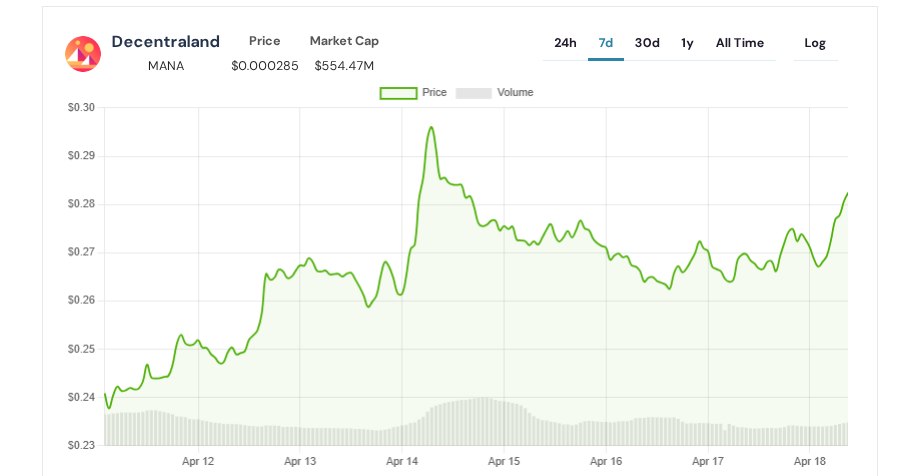Image resolution: width=910 pixels, height=476 pixels.
Task: Click the MANA ticker symbol
Action: pos(165,66)
